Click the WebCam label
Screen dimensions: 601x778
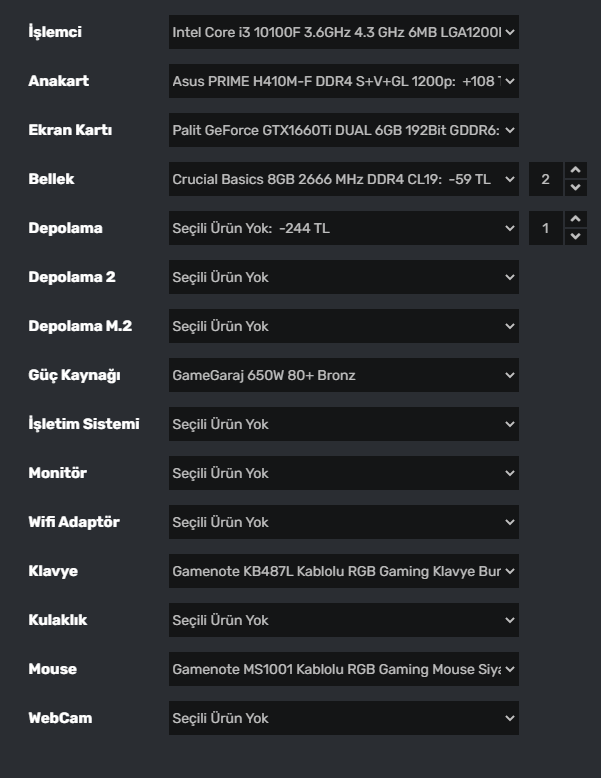(x=60, y=718)
